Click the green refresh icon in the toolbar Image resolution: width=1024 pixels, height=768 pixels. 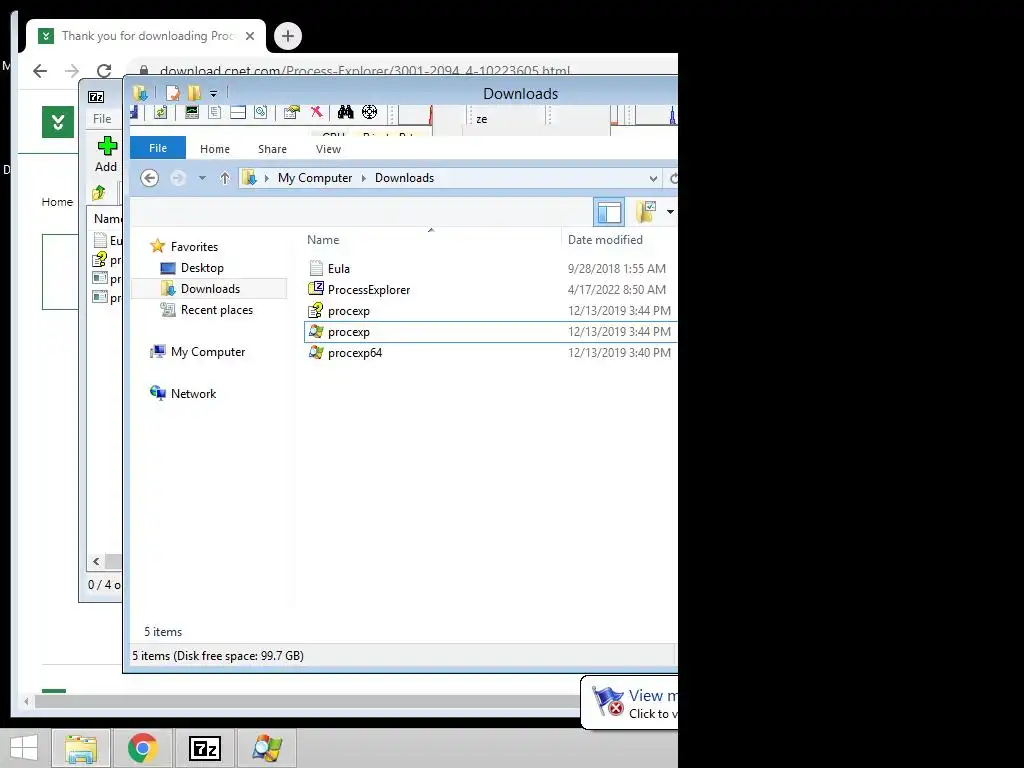point(160,112)
